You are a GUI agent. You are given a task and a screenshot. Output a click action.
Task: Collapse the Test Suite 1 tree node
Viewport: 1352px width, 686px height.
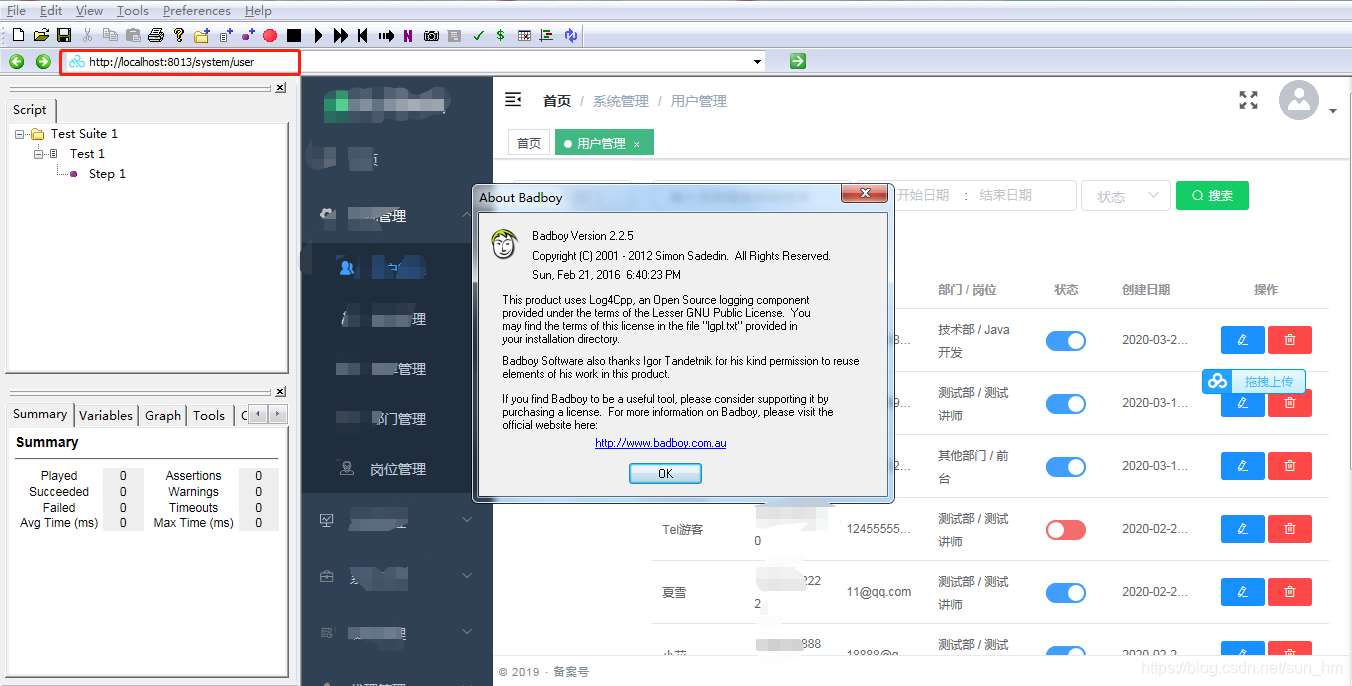(20, 134)
